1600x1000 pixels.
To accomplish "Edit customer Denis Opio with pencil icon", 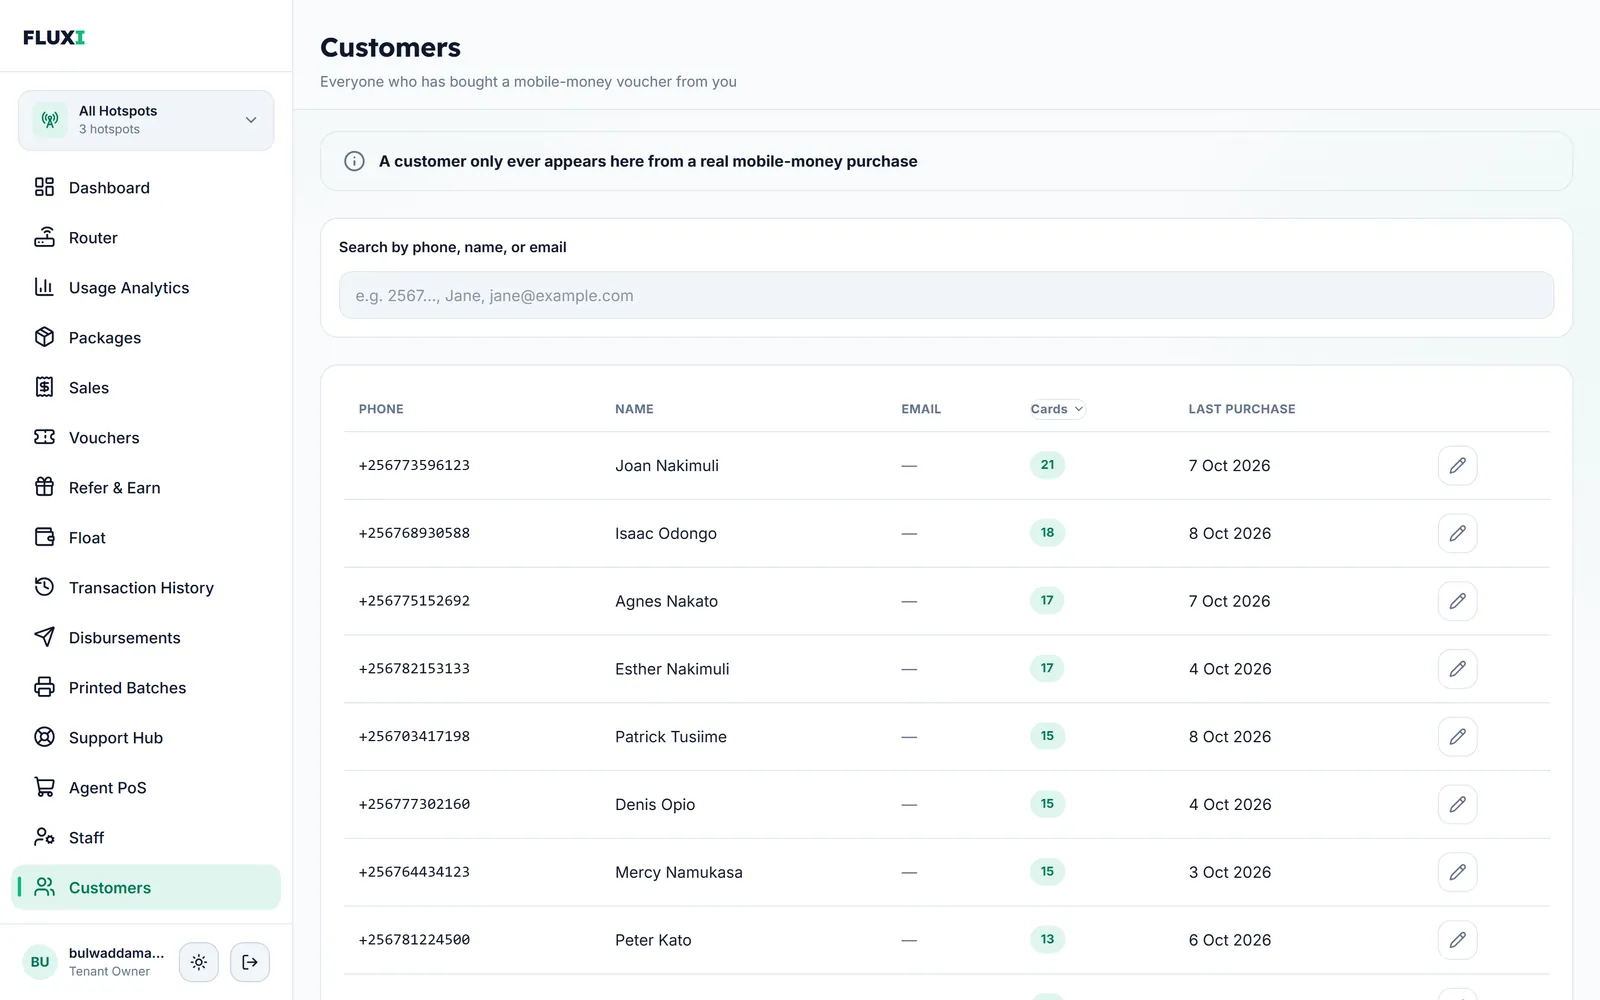I will [1457, 804].
